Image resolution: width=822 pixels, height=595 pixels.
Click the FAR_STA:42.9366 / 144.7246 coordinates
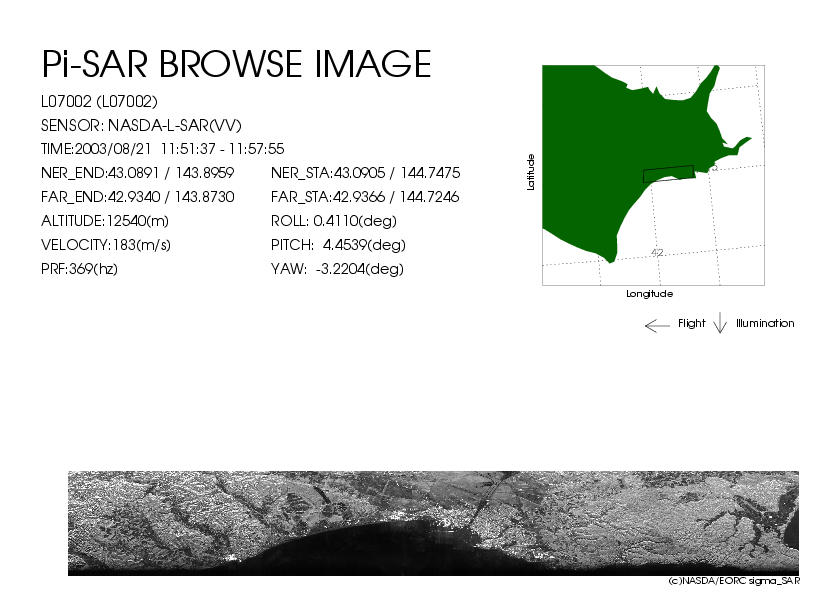pyautogui.click(x=365, y=197)
